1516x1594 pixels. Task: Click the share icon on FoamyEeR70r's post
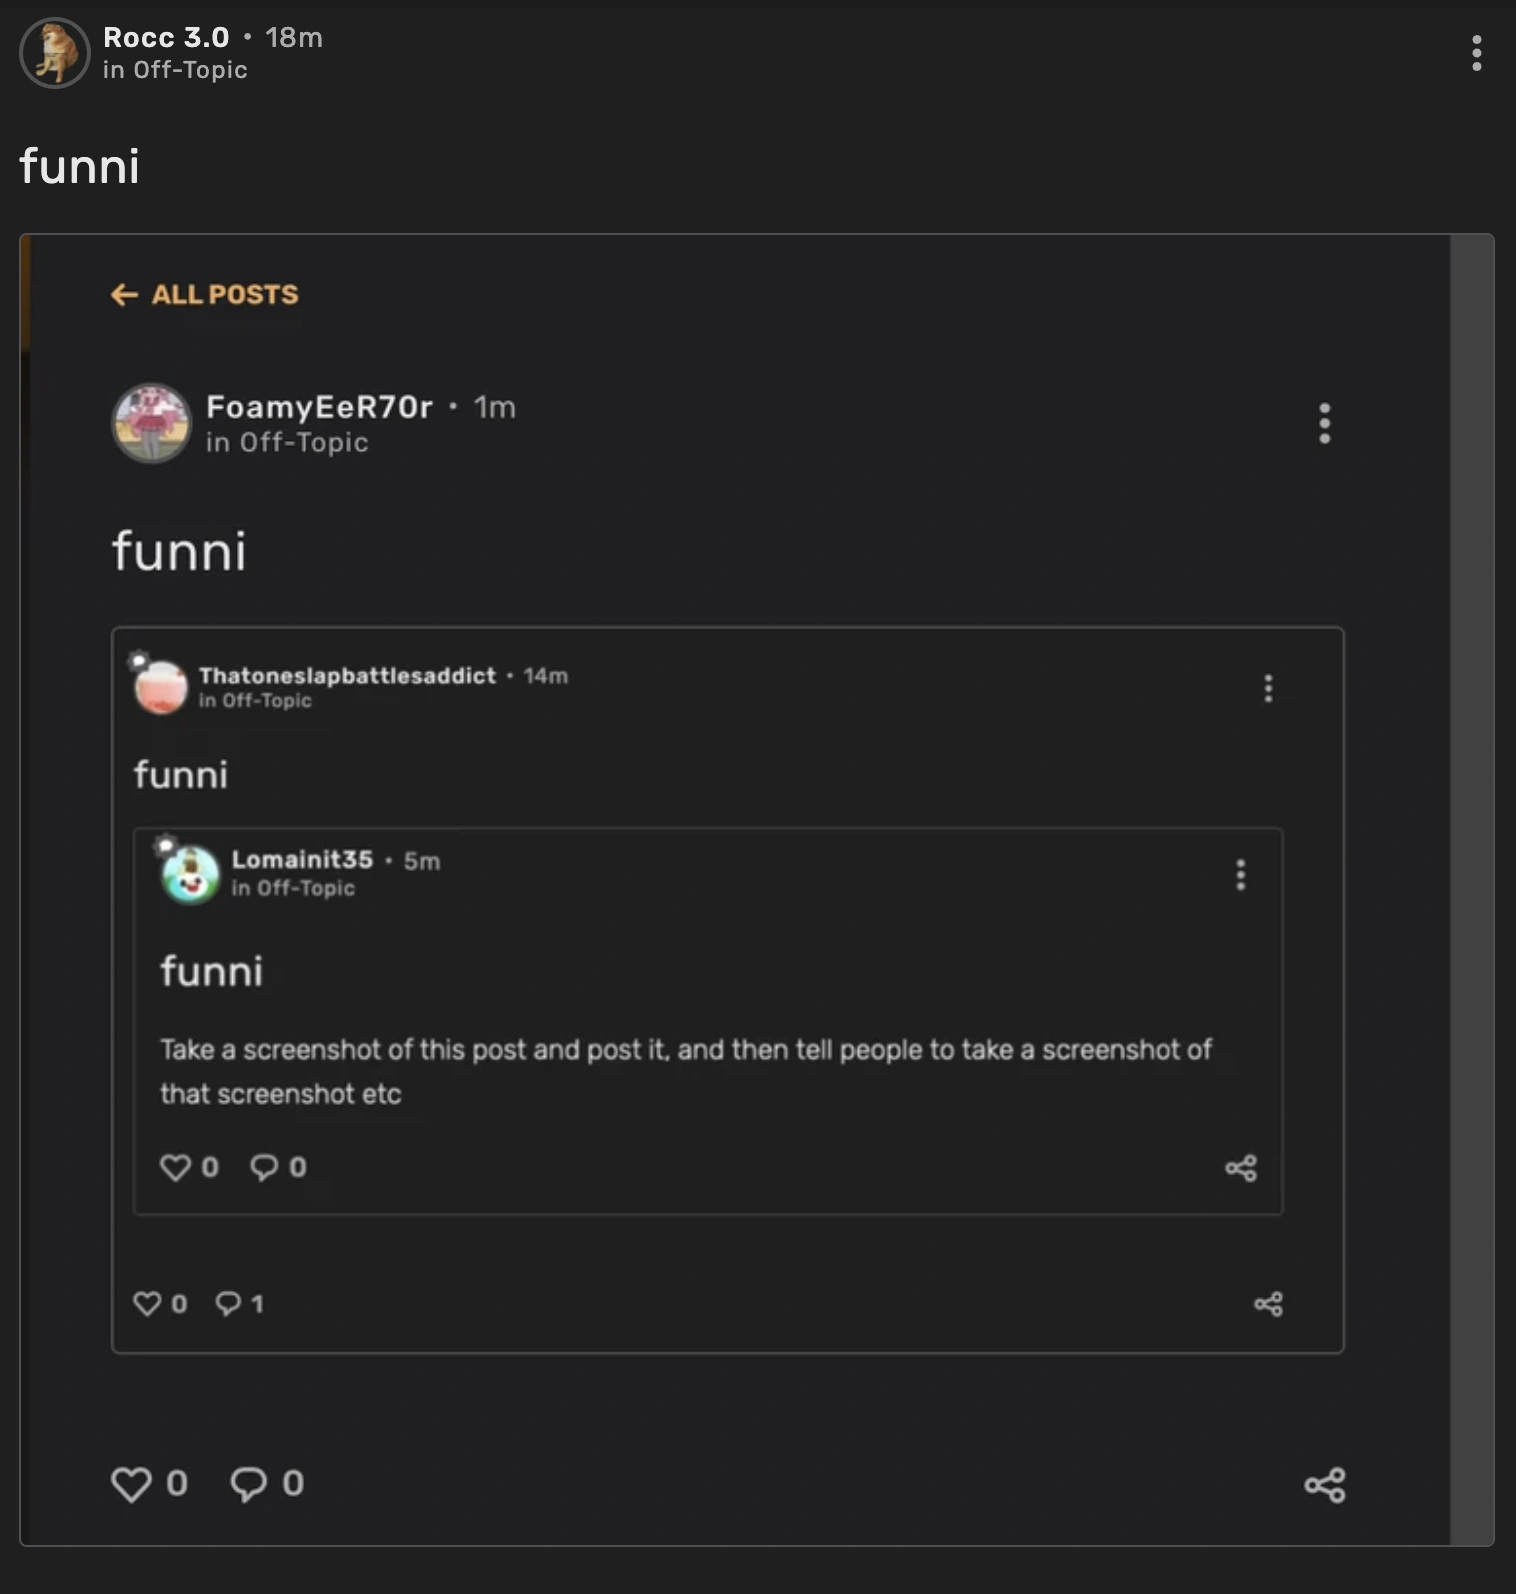(1324, 1484)
